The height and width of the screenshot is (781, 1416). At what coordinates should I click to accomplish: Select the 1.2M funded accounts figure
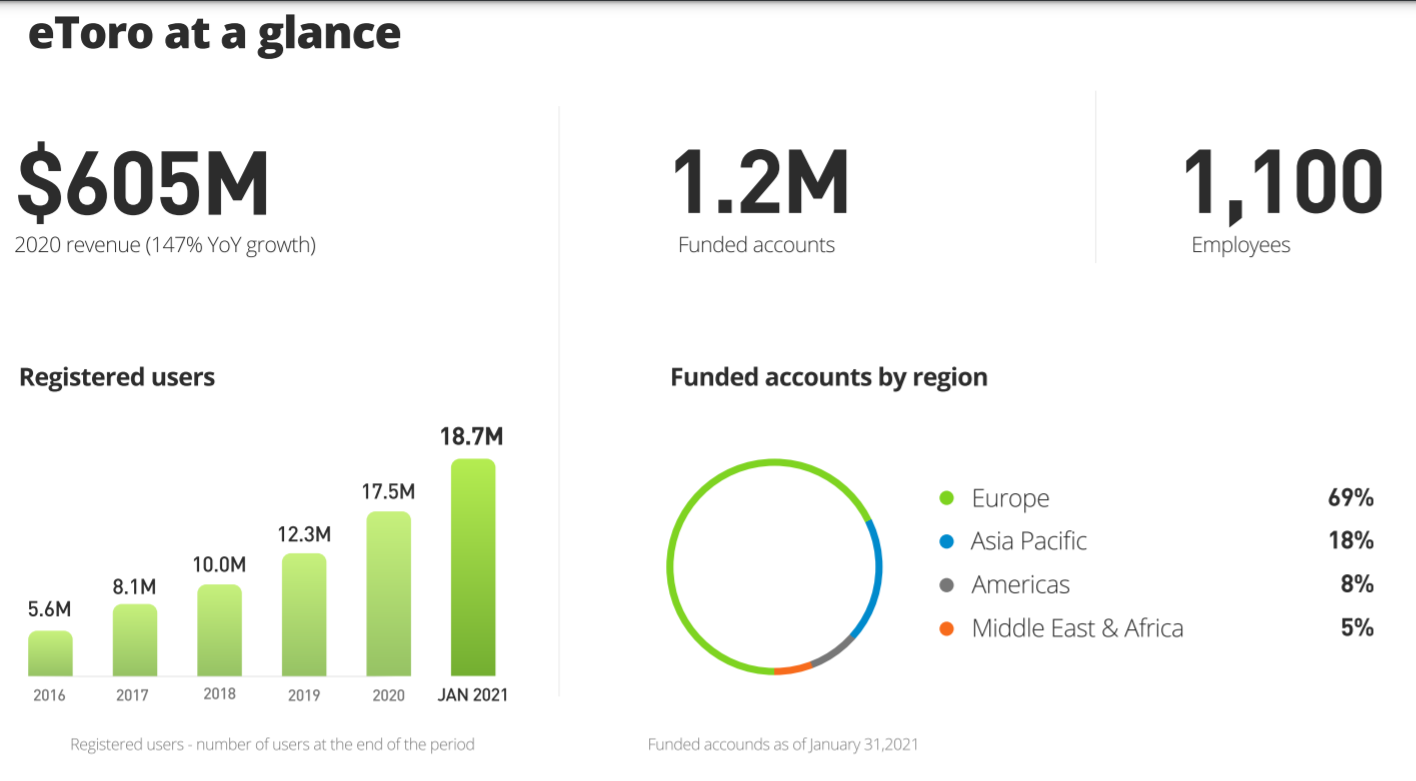click(x=761, y=182)
